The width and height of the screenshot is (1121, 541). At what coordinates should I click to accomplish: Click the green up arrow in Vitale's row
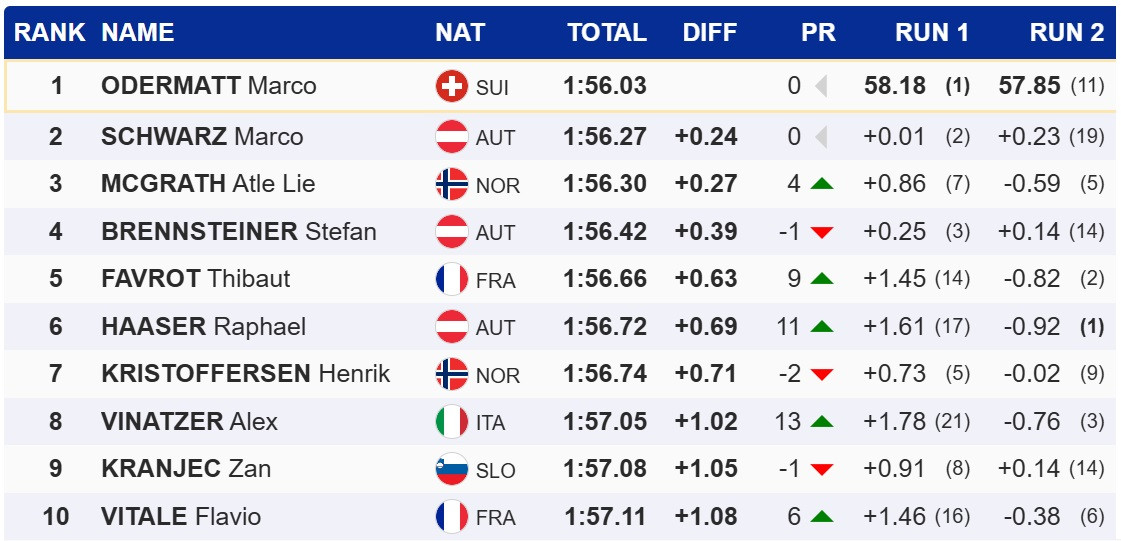coord(822,517)
